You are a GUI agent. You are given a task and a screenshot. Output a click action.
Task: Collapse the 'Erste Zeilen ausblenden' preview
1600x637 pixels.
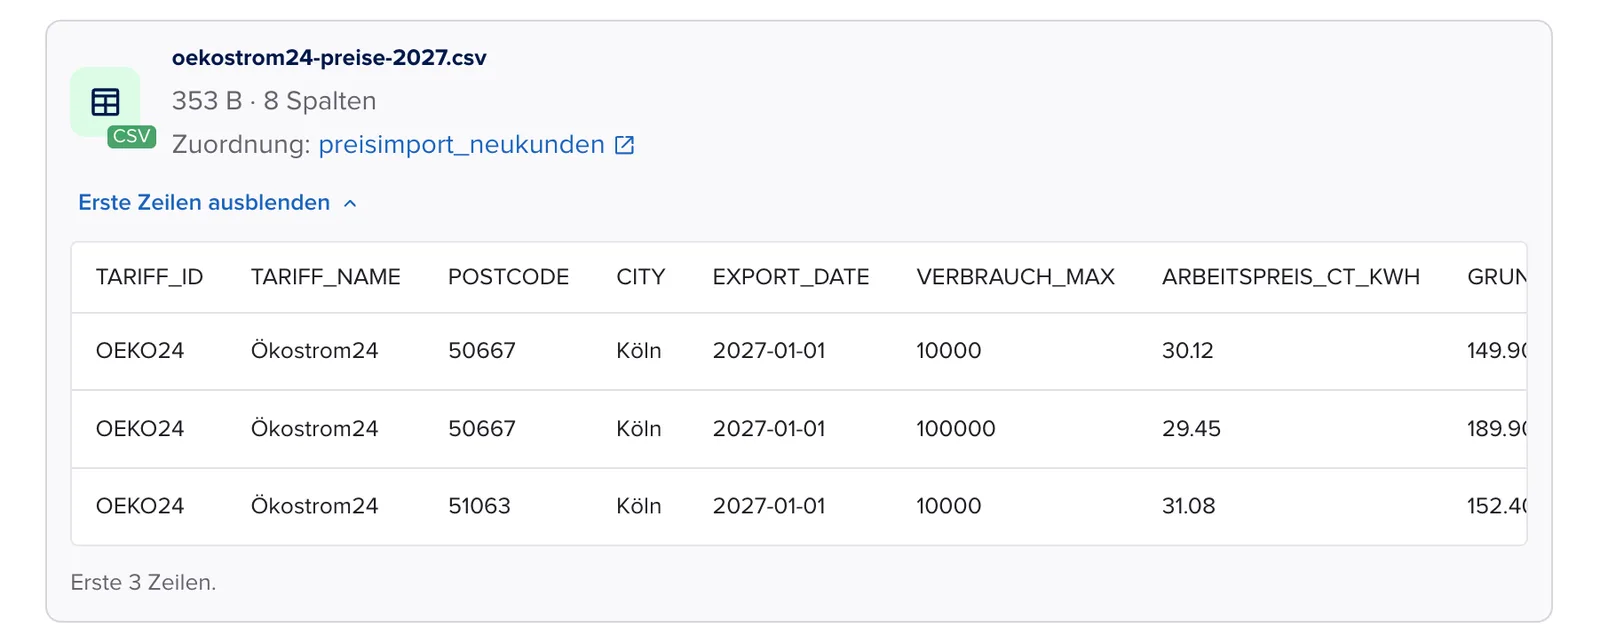pyautogui.click(x=218, y=203)
